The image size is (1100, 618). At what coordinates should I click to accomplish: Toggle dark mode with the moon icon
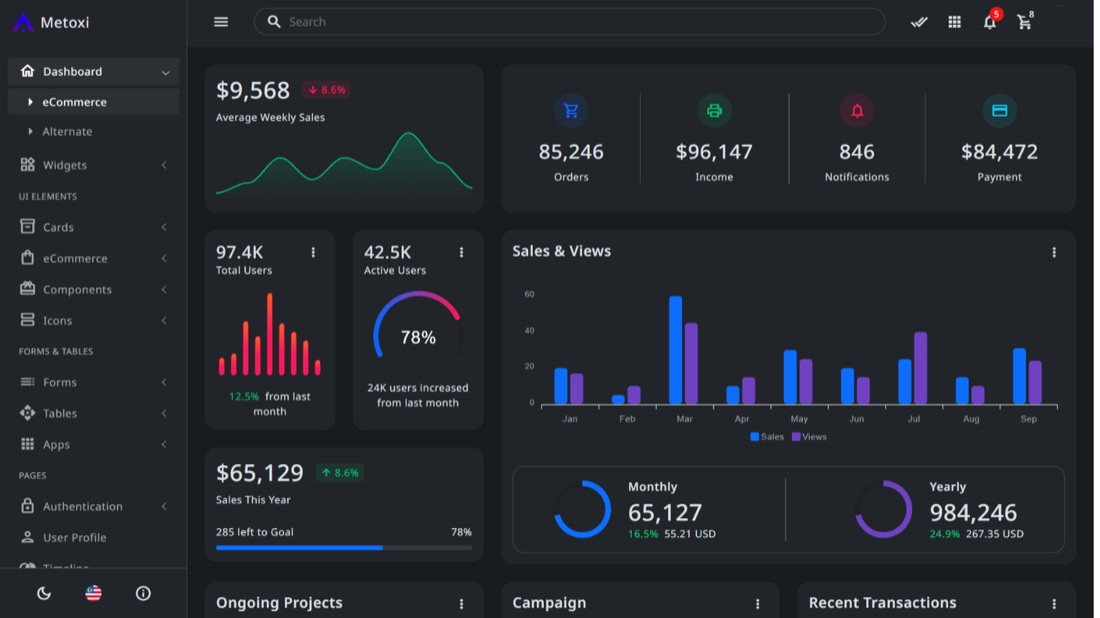tap(43, 593)
